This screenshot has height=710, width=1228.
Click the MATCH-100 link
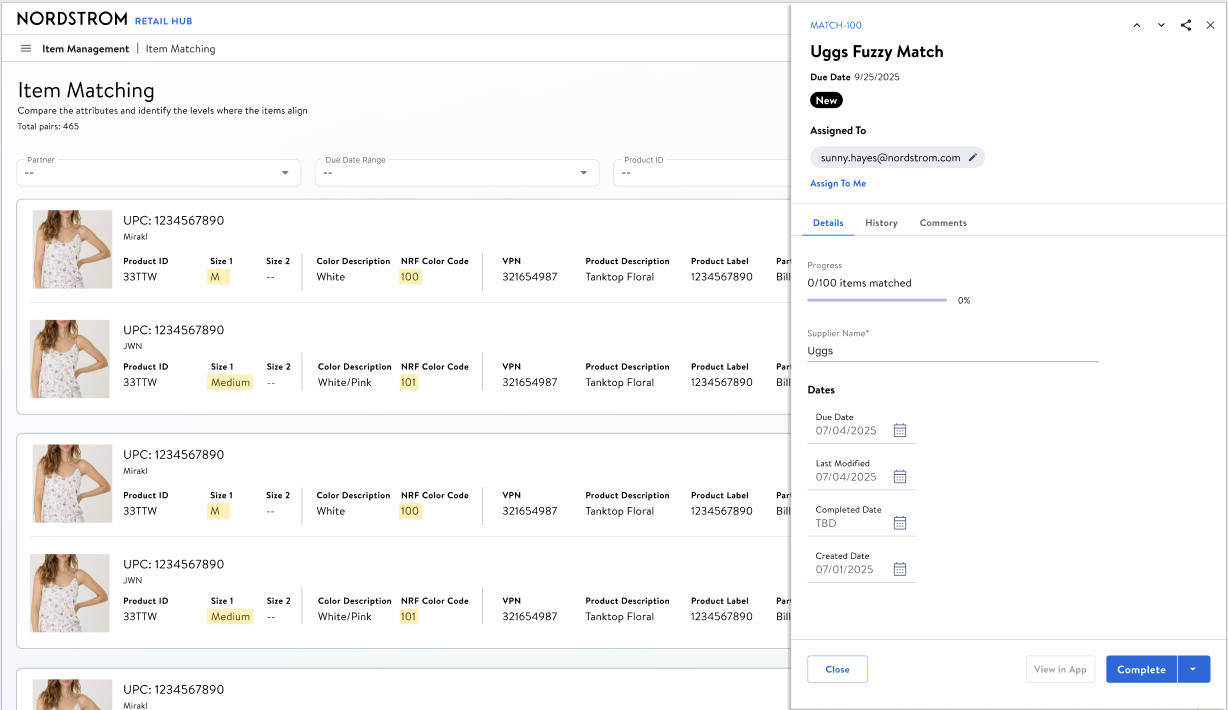[x=835, y=25]
